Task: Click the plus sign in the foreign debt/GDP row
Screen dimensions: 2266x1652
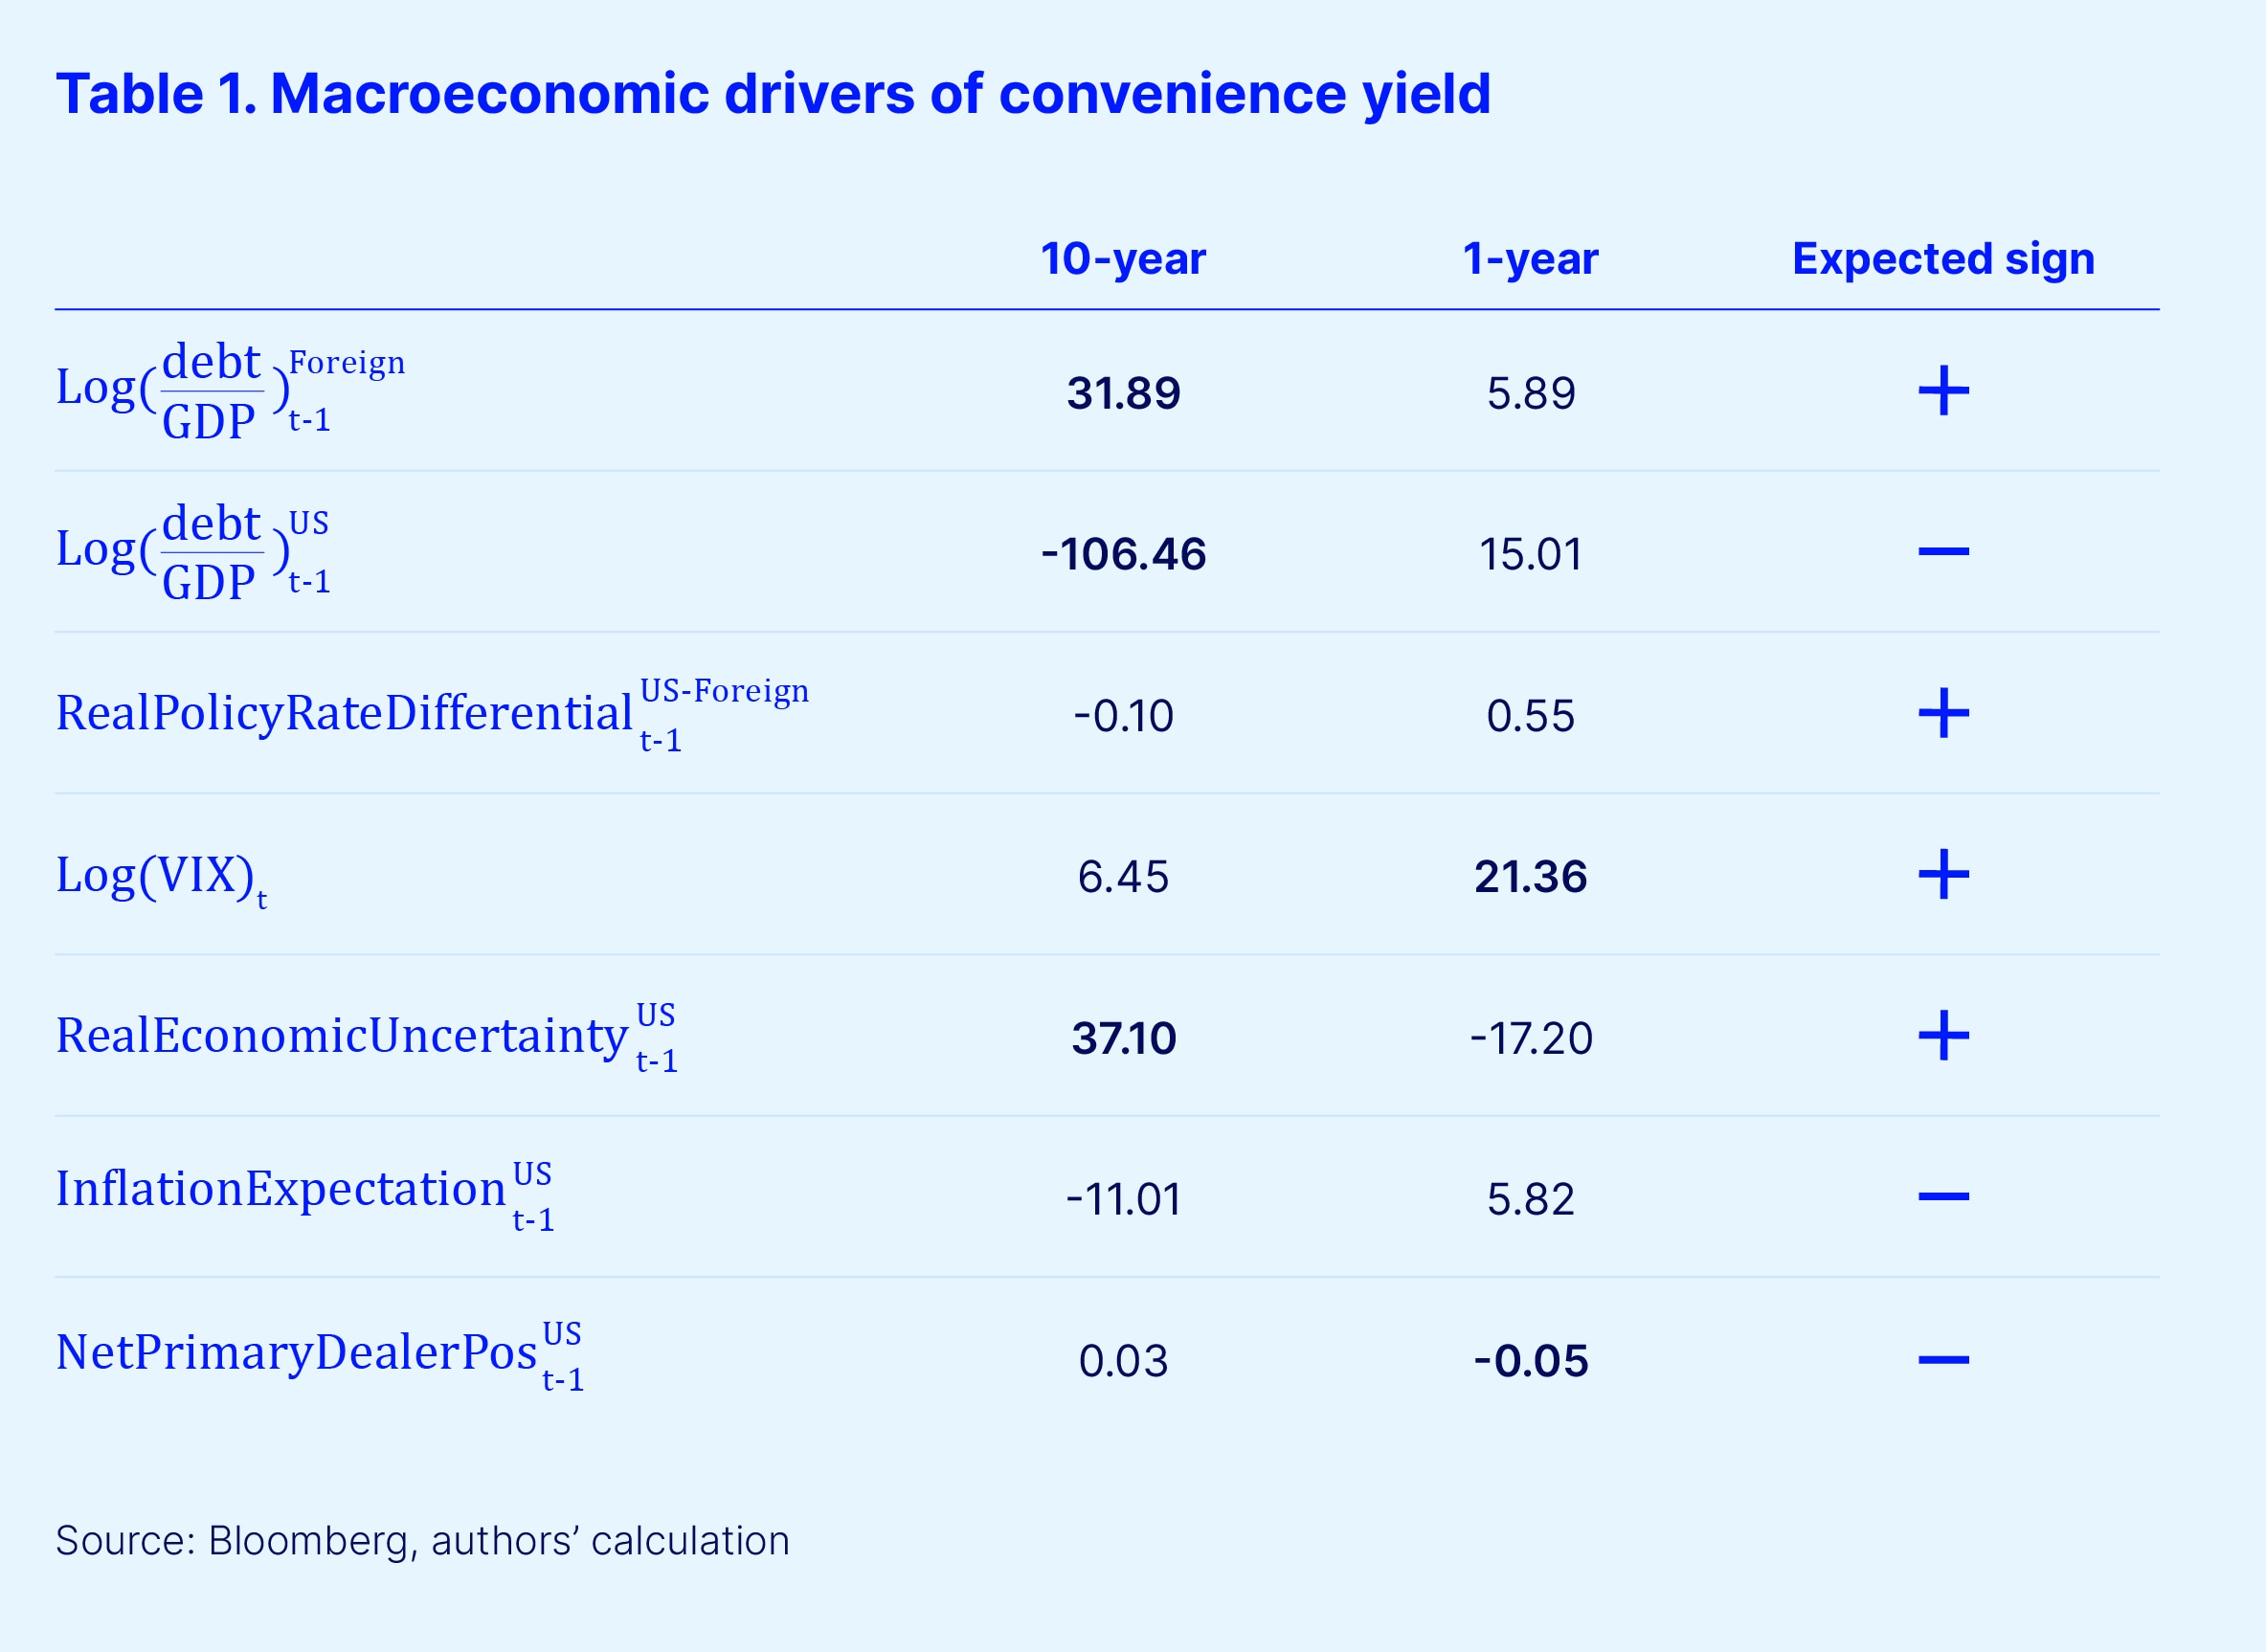Action: tap(1943, 391)
